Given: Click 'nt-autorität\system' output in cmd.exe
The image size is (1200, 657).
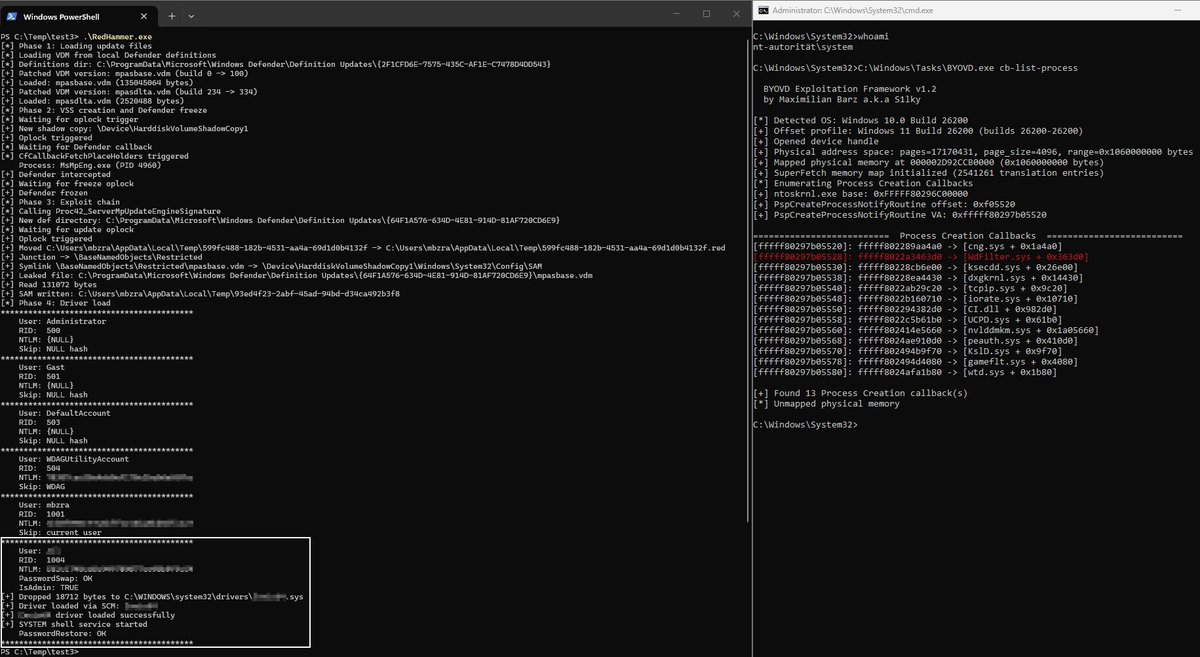Looking at the screenshot, I should (x=804, y=46).
